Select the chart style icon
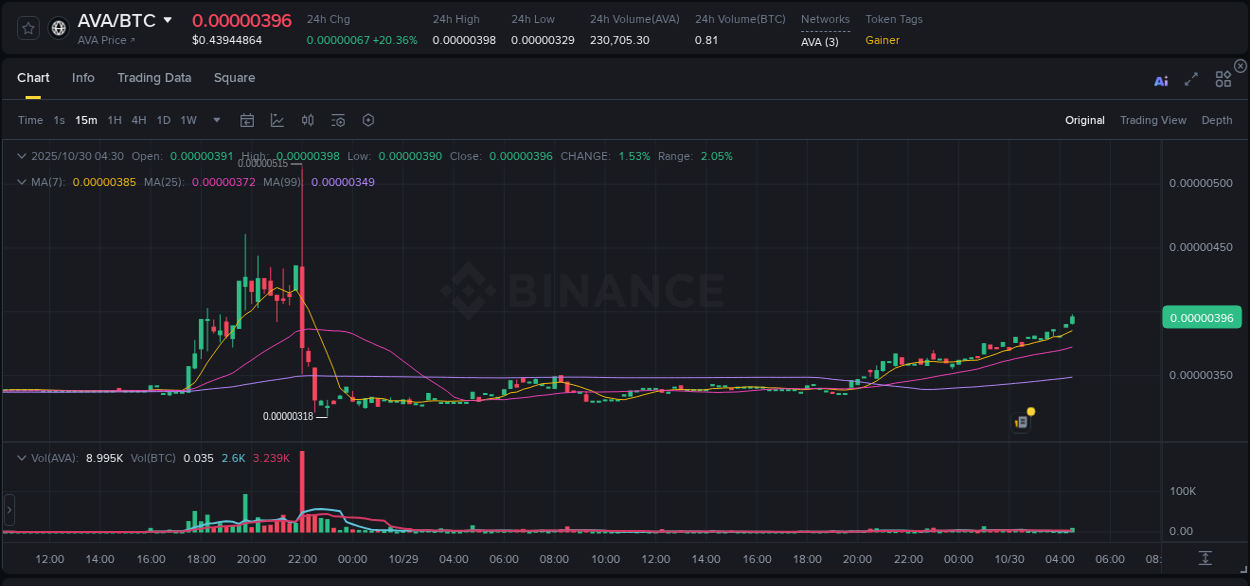The image size is (1250, 586). click(x=277, y=120)
